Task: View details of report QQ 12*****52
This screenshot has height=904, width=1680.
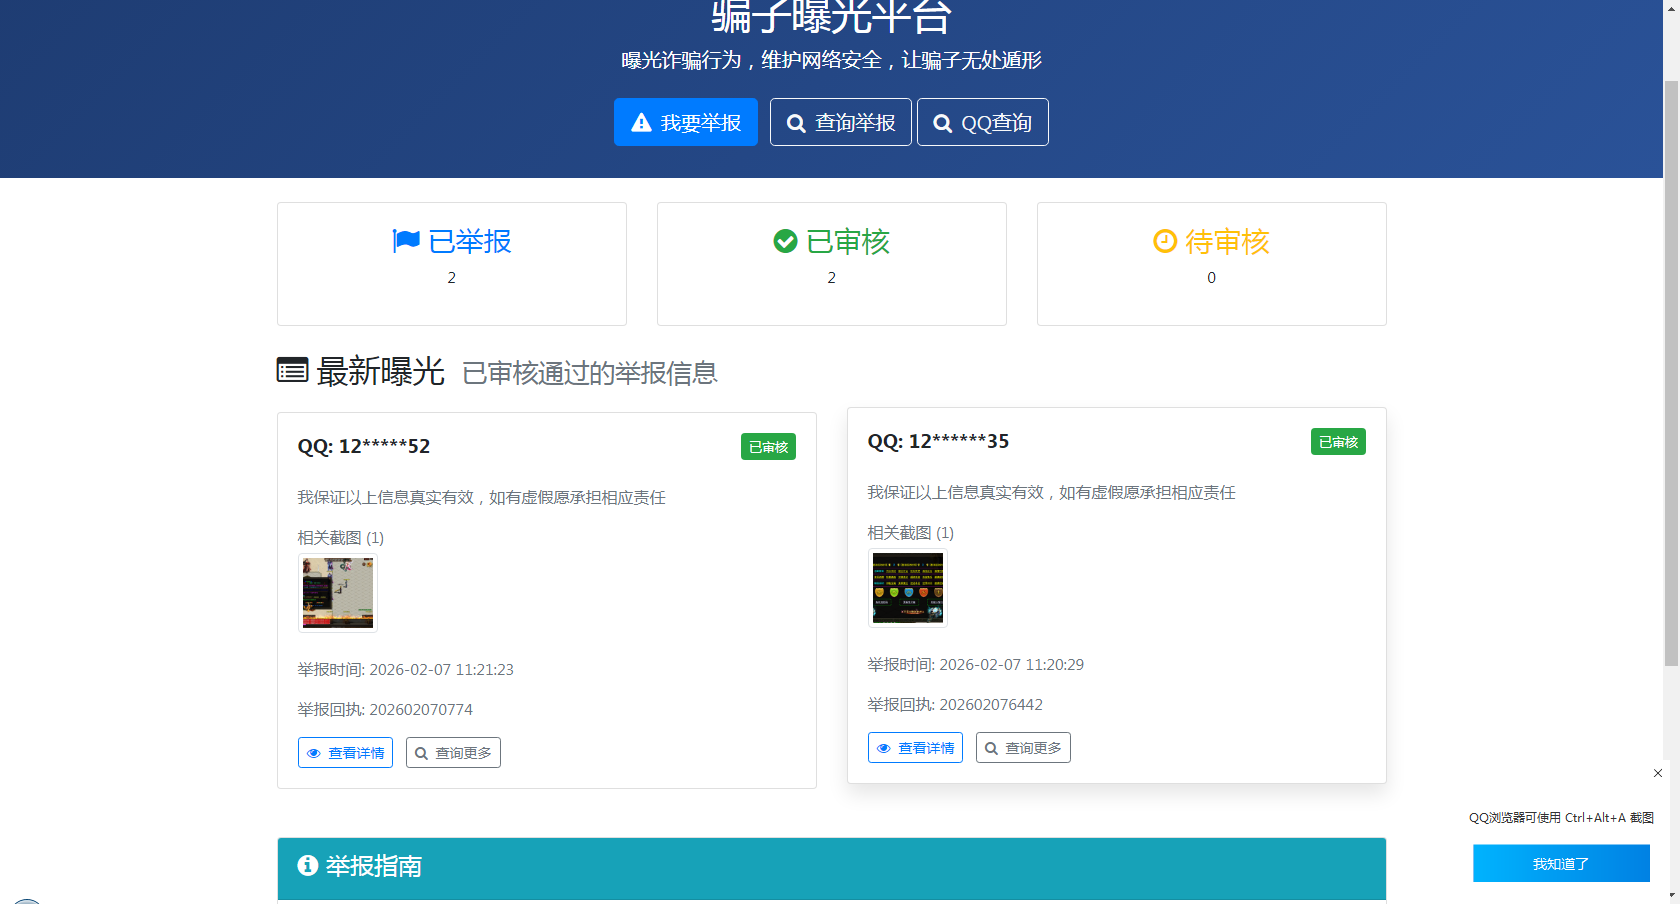Action: point(345,753)
